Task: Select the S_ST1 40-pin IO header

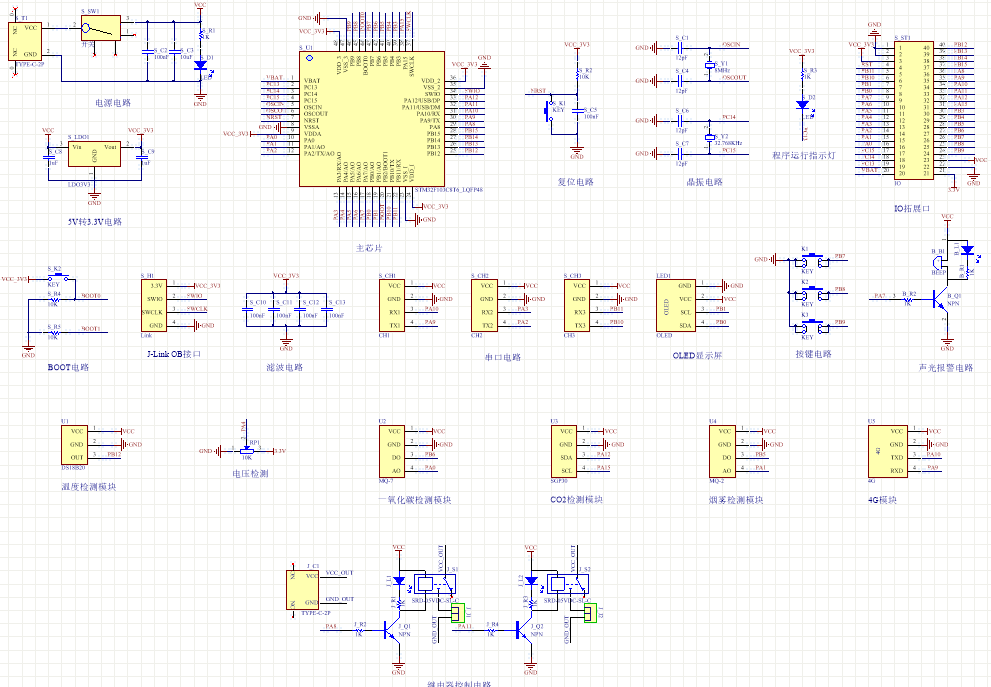Action: (914, 111)
